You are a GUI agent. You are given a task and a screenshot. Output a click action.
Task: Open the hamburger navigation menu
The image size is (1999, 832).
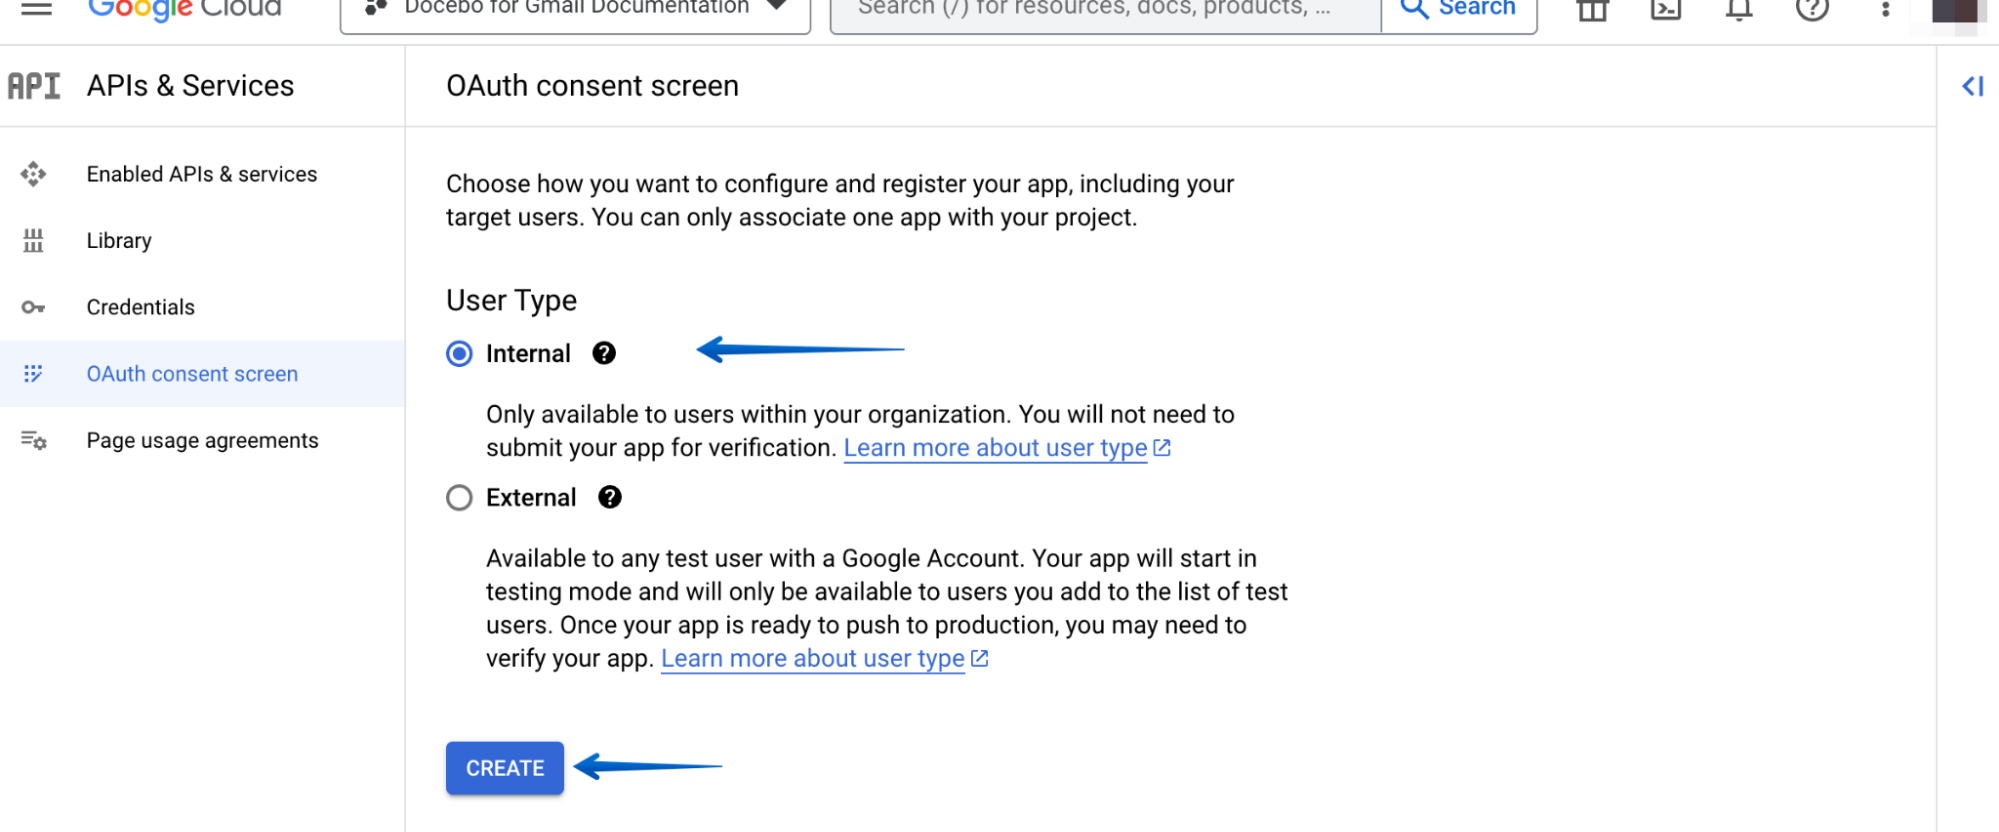37,8
